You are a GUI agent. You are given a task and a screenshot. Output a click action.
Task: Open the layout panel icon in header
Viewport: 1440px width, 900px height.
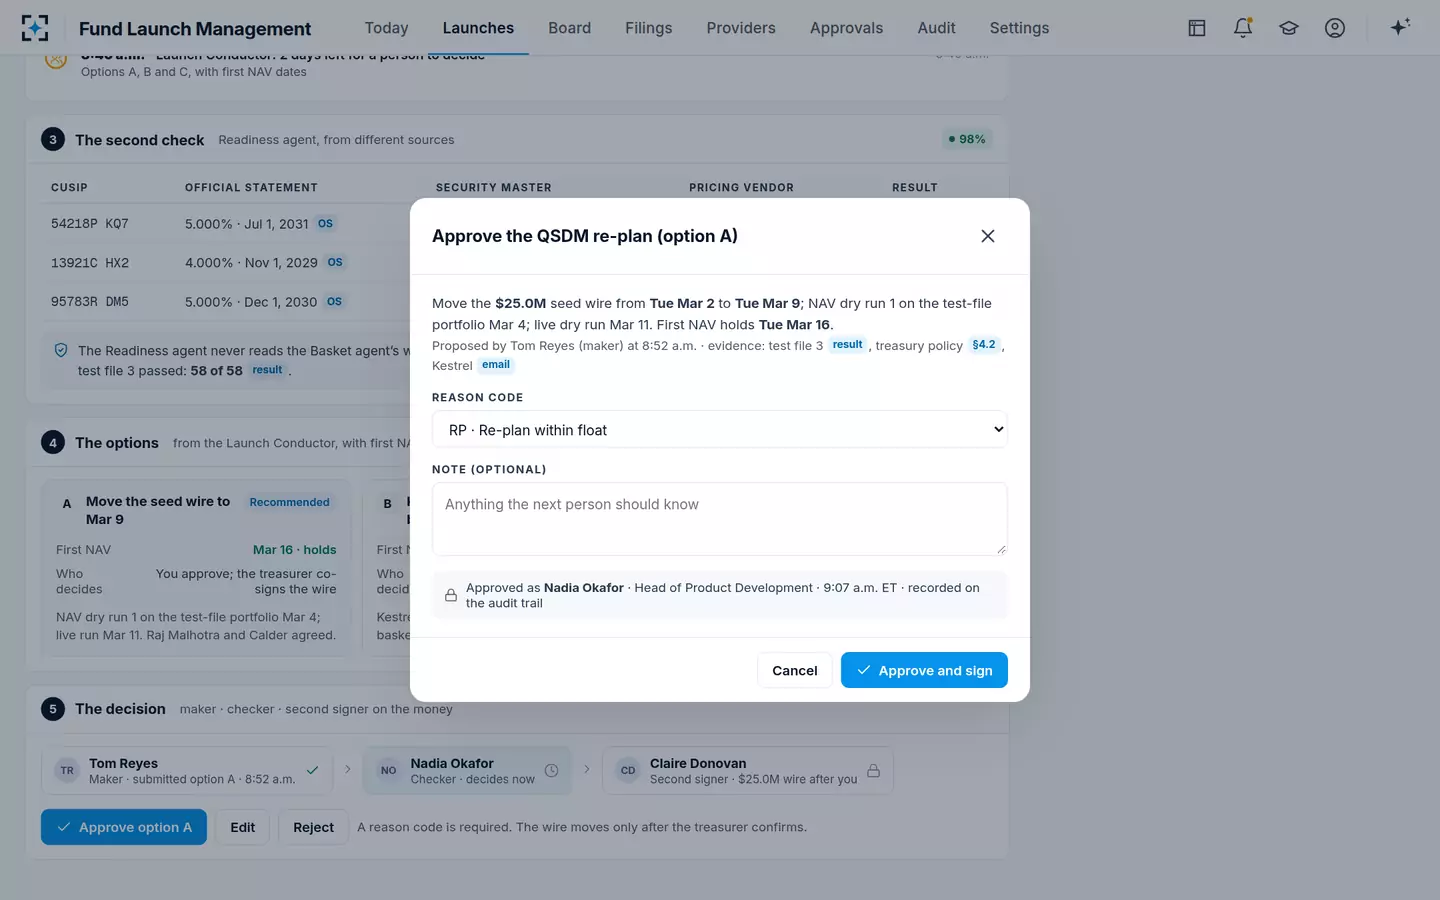tap(1197, 28)
